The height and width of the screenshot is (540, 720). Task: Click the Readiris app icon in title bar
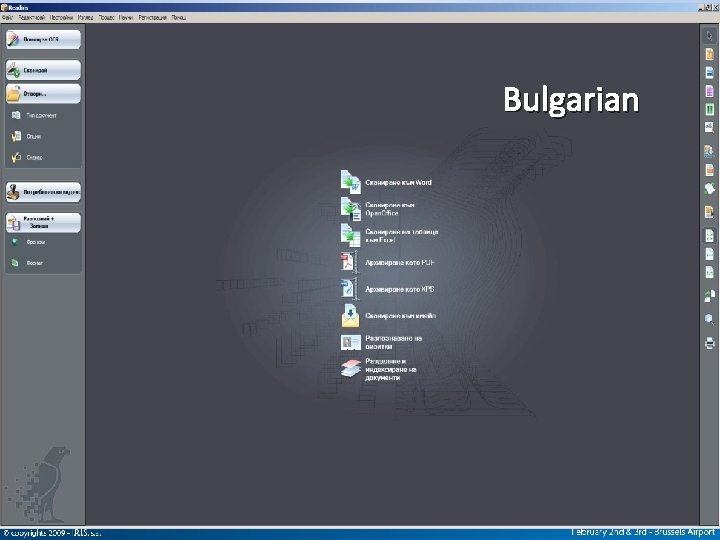4,7
